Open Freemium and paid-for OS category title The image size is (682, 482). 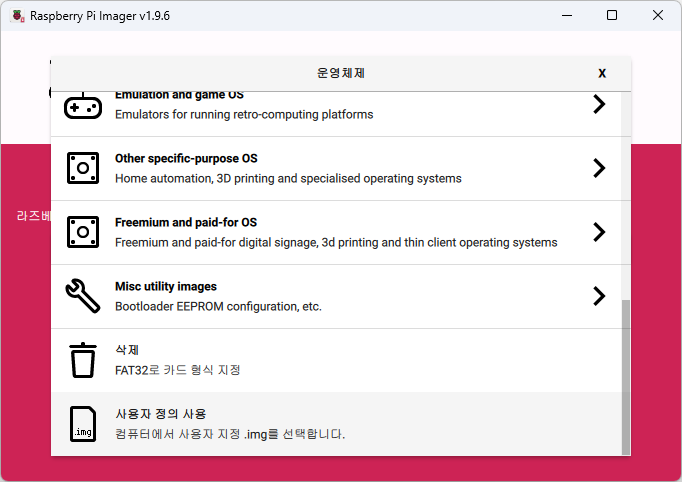(x=186, y=222)
